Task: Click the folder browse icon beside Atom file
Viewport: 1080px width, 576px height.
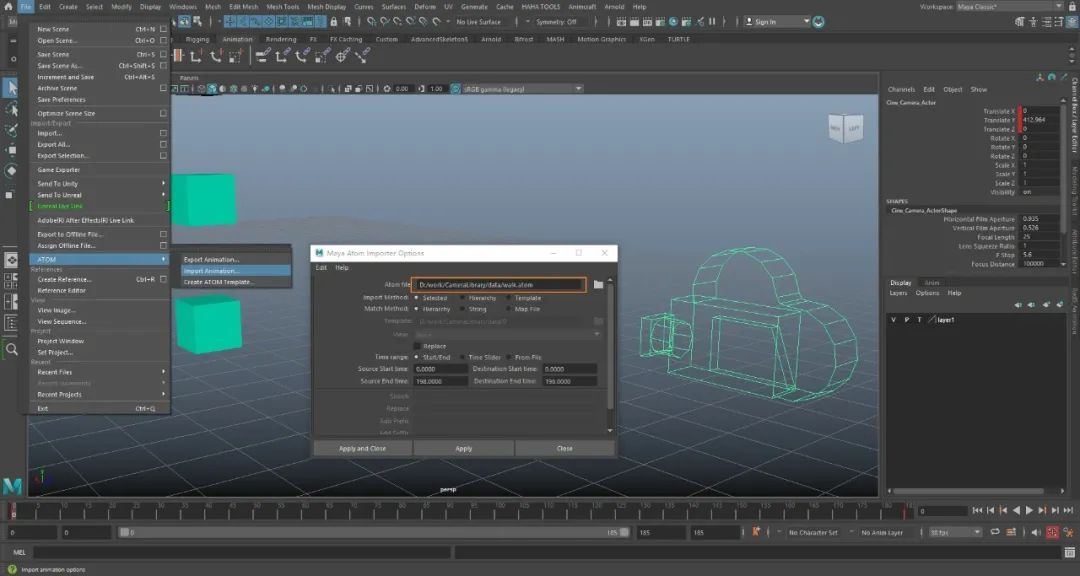Action: [x=598, y=285]
